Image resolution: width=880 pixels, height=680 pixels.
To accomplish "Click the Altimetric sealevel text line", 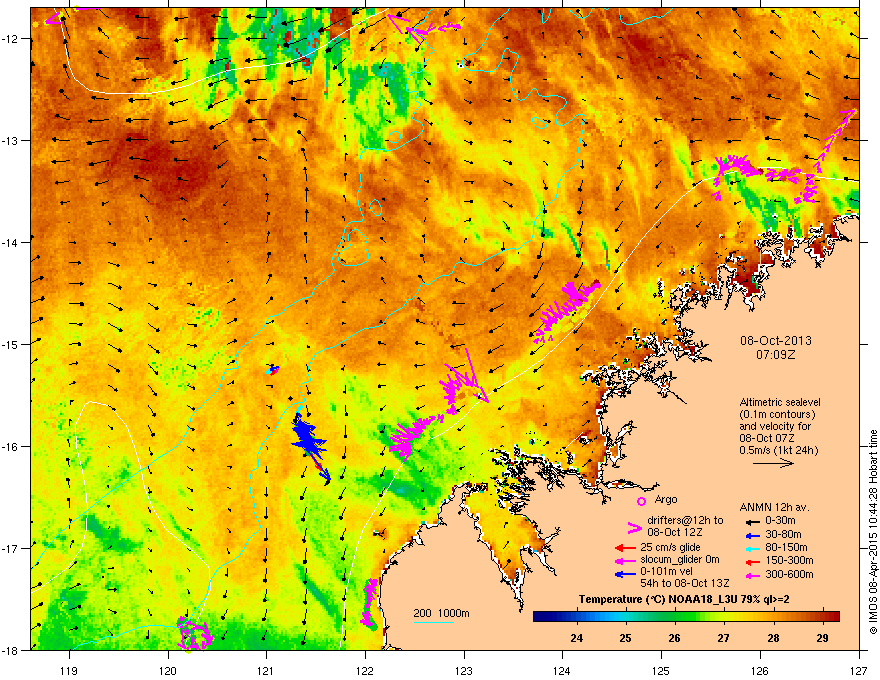I will point(780,402).
